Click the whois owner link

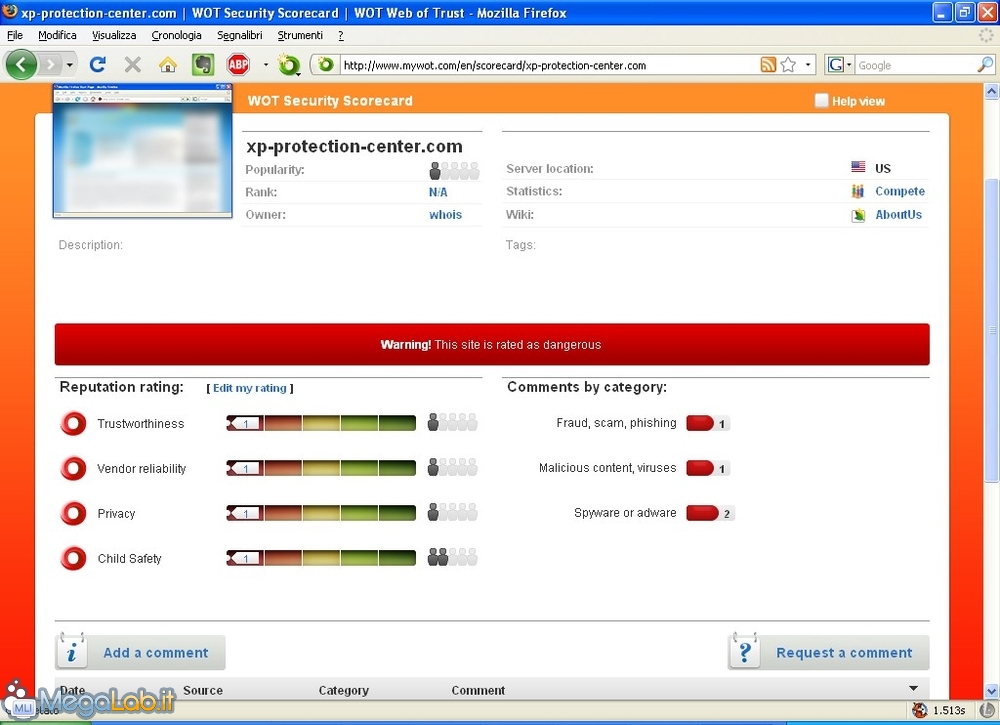pos(445,215)
